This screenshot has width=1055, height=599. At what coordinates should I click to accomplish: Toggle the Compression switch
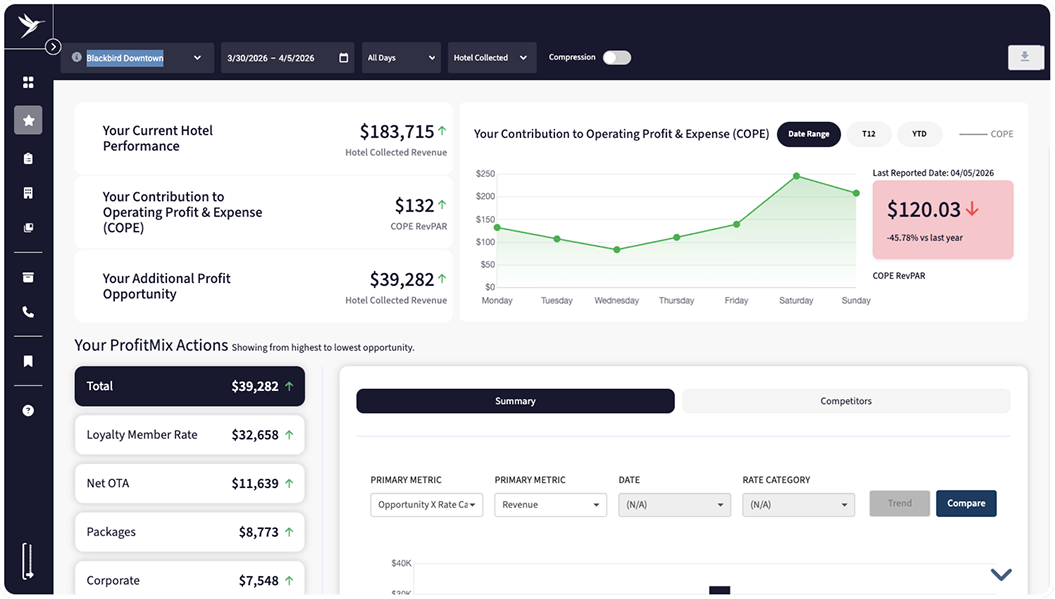616,58
